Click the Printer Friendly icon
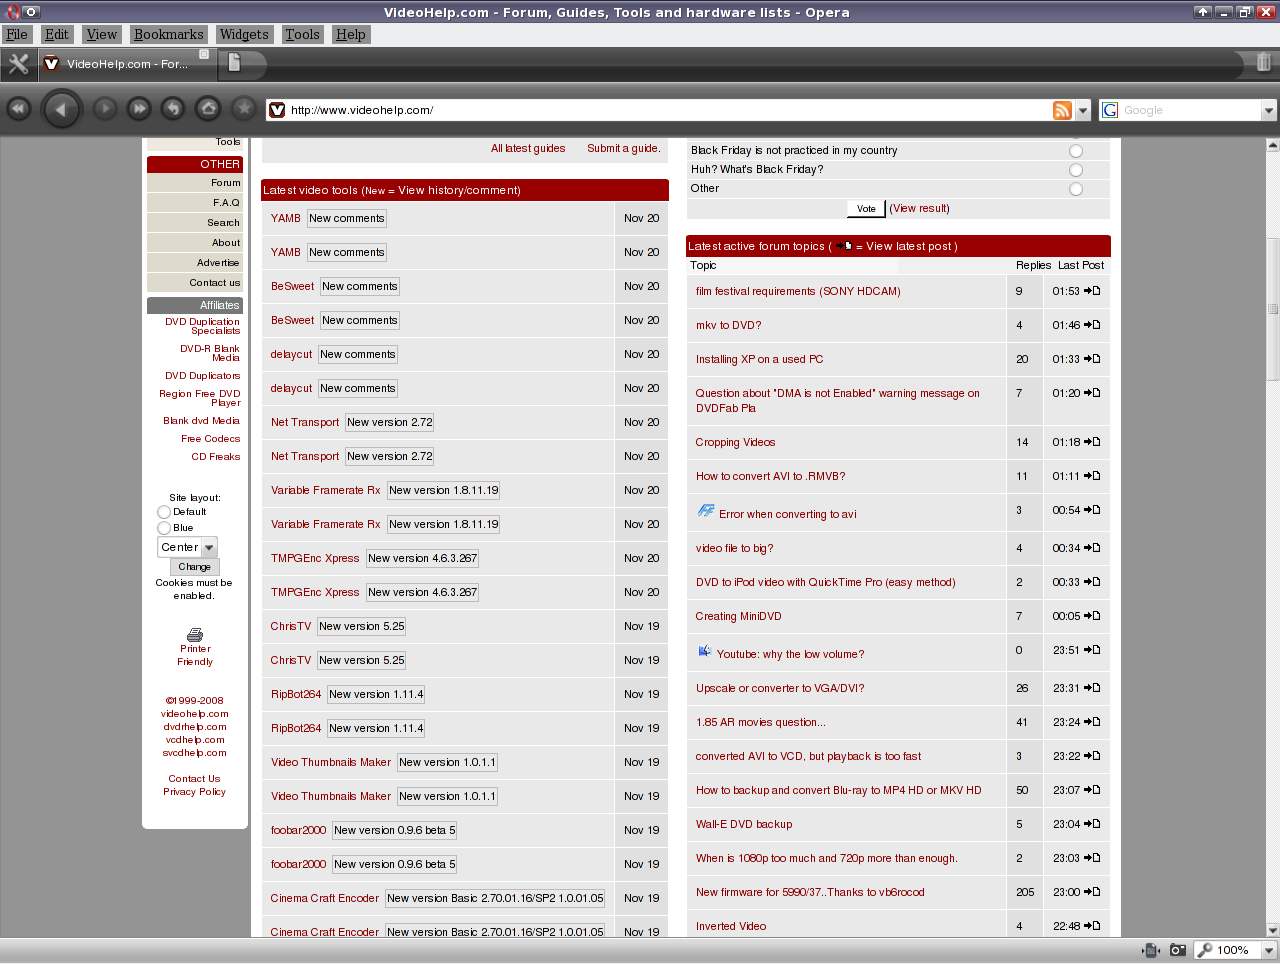Image resolution: width=1280 pixels, height=964 pixels. coord(195,635)
